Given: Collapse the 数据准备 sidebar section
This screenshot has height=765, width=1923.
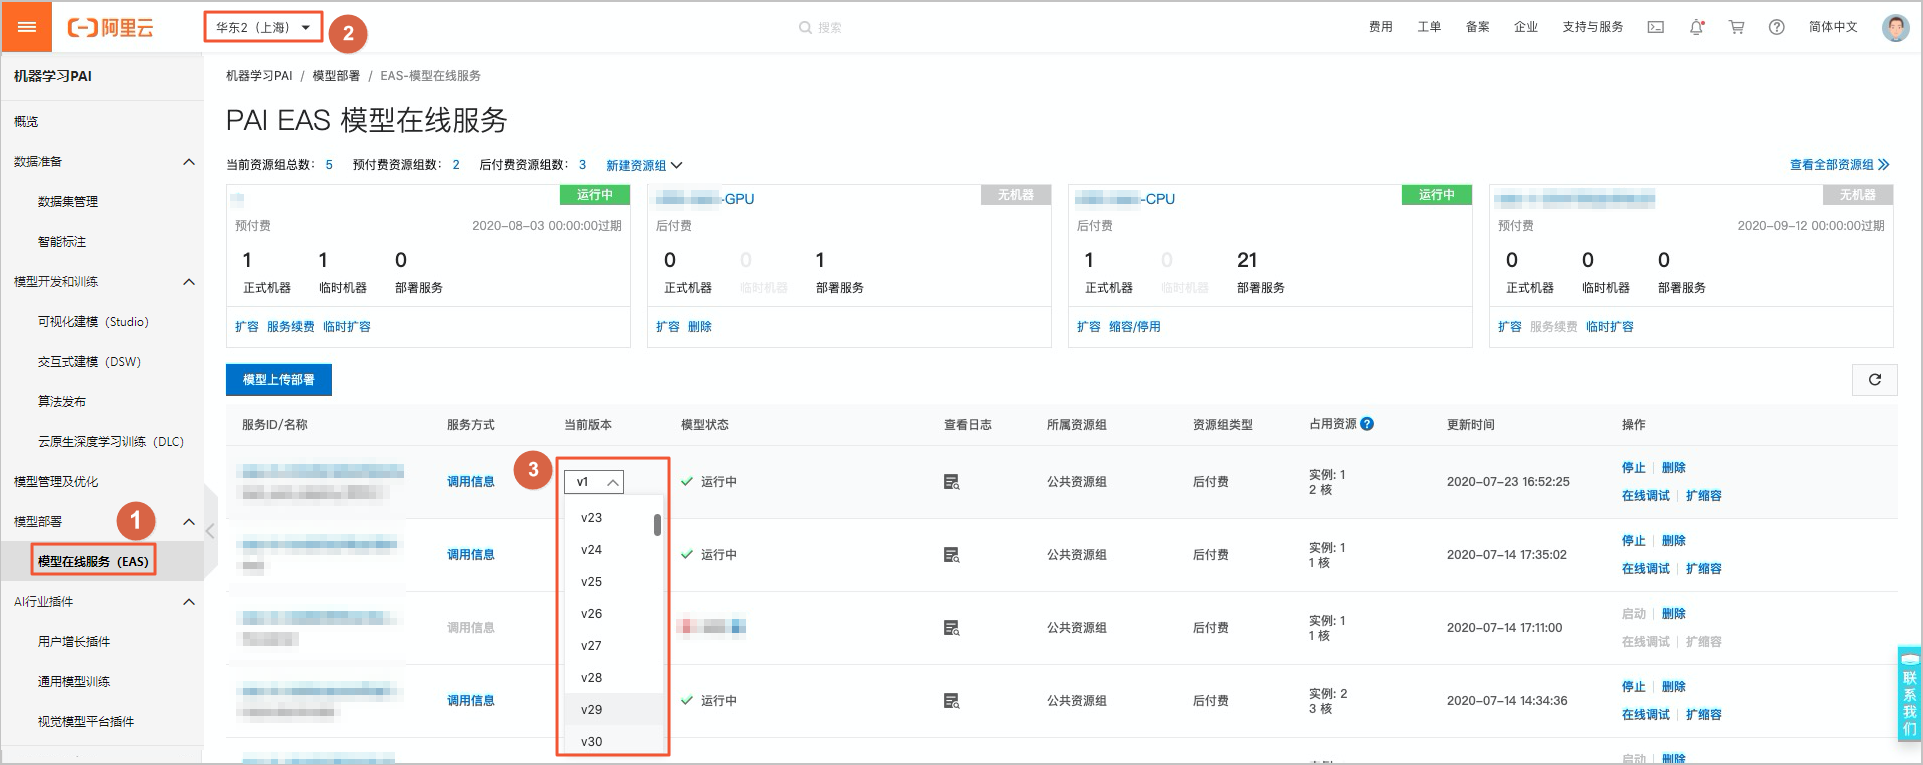Looking at the screenshot, I should [x=189, y=162].
